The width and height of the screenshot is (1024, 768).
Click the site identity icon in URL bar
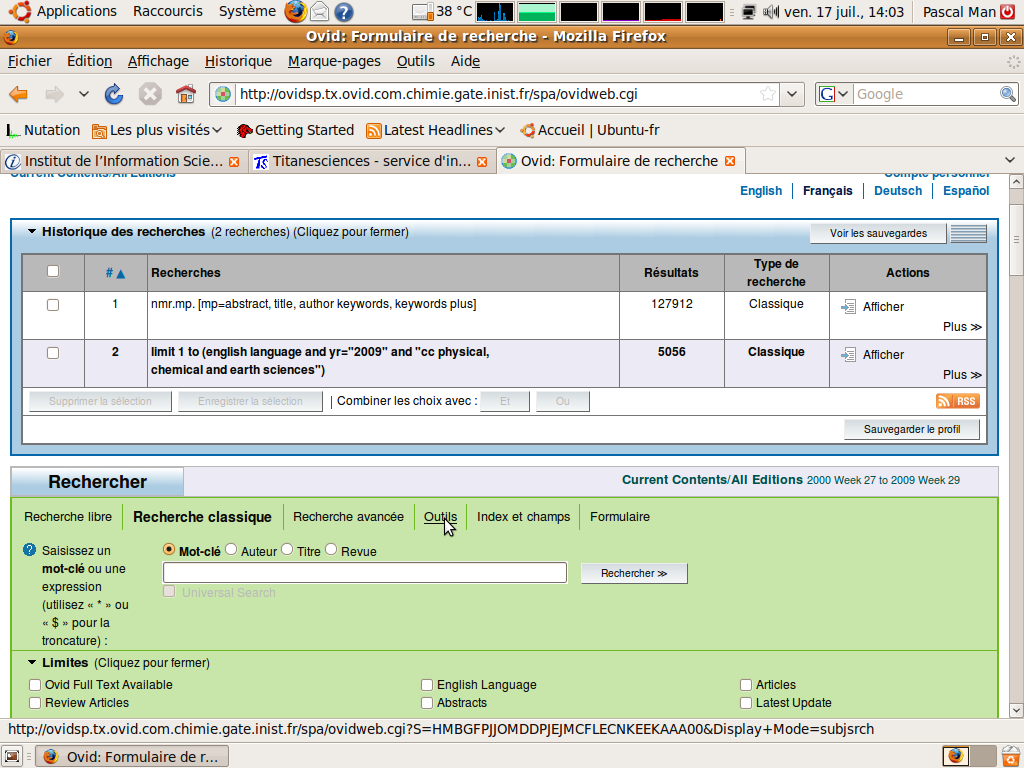click(223, 94)
